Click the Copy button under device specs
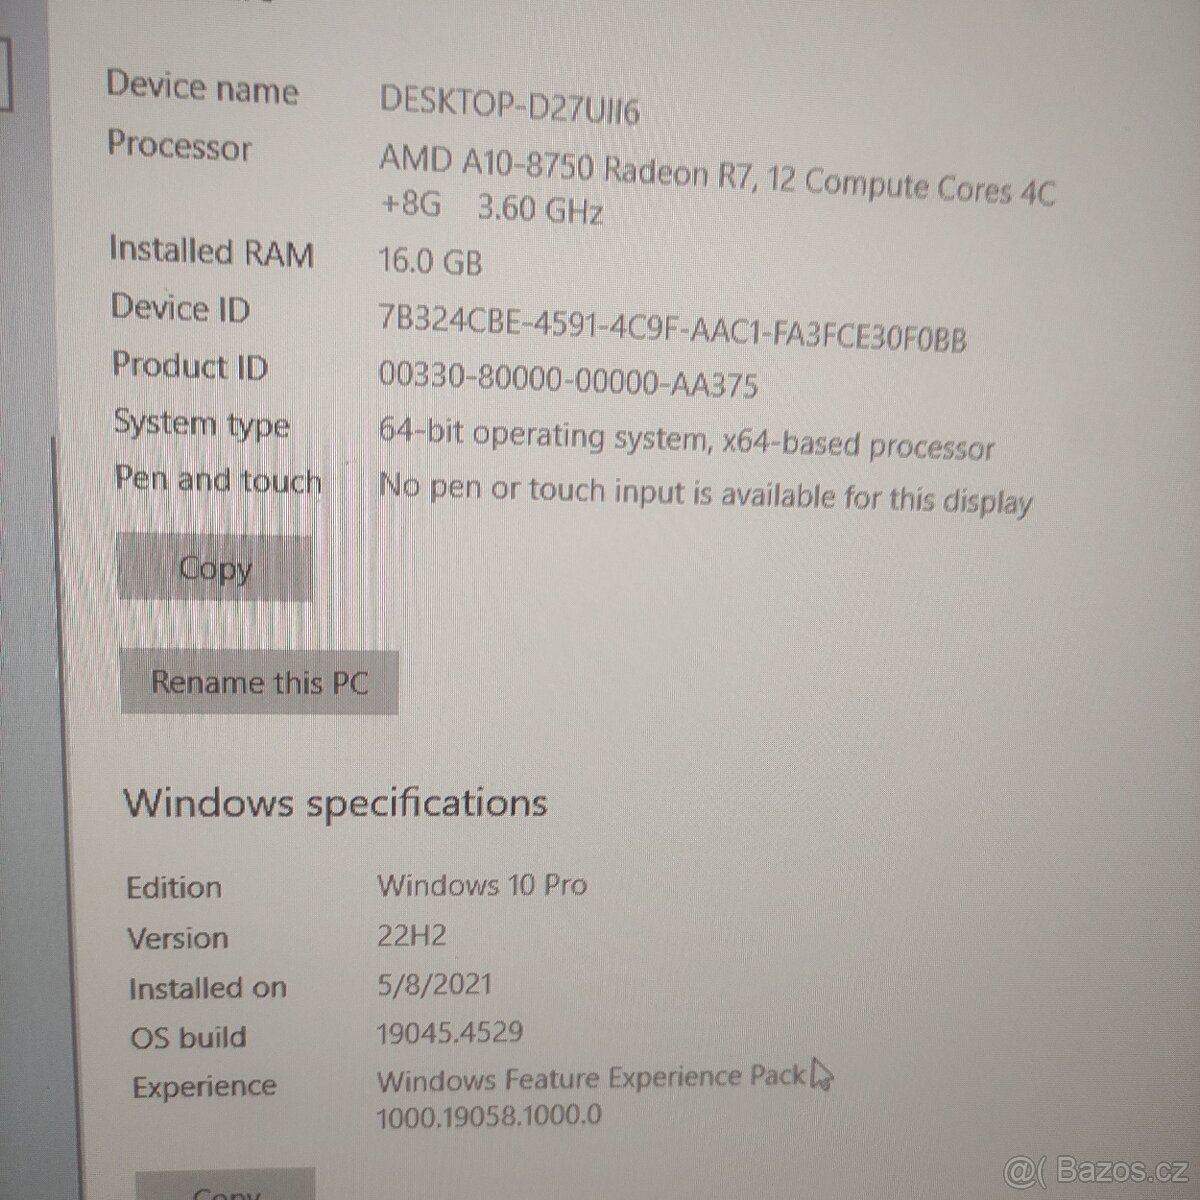This screenshot has height=1200, width=1200. click(214, 568)
